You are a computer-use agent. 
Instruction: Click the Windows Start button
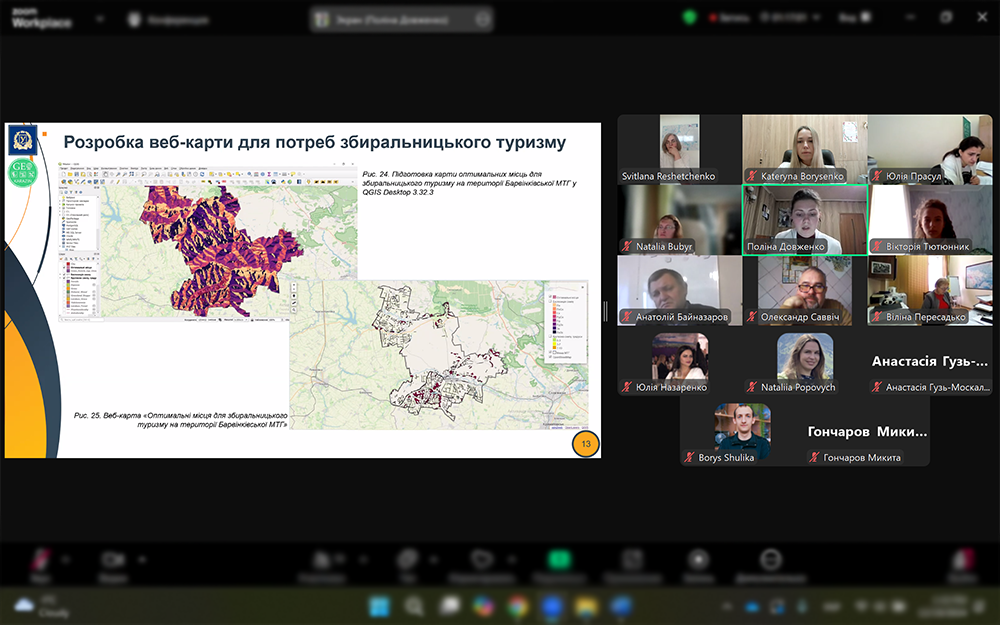379,606
